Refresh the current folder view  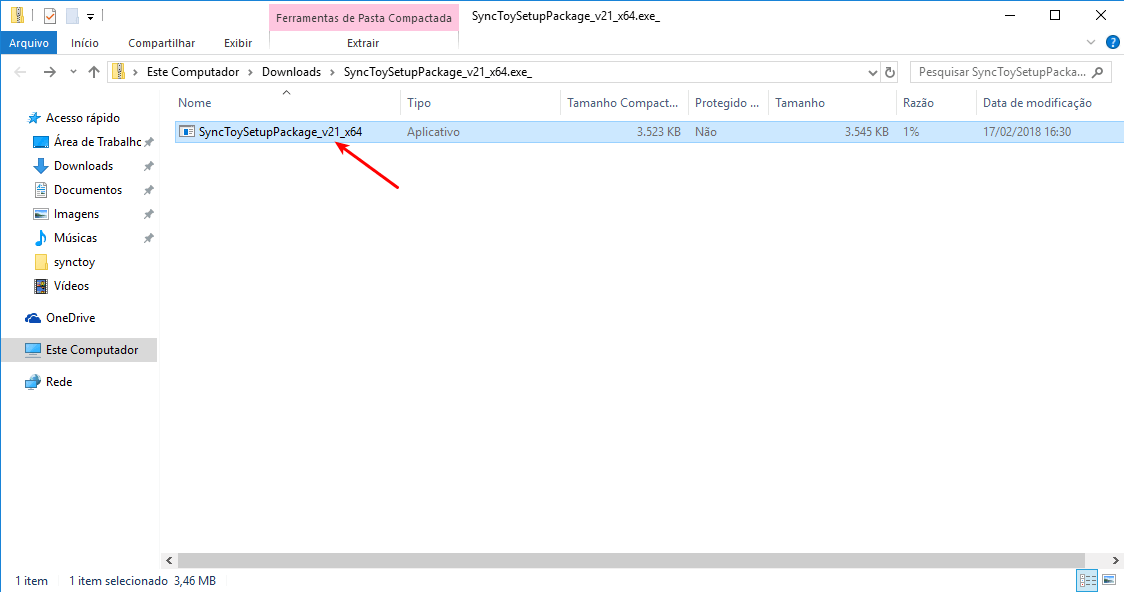click(x=890, y=72)
